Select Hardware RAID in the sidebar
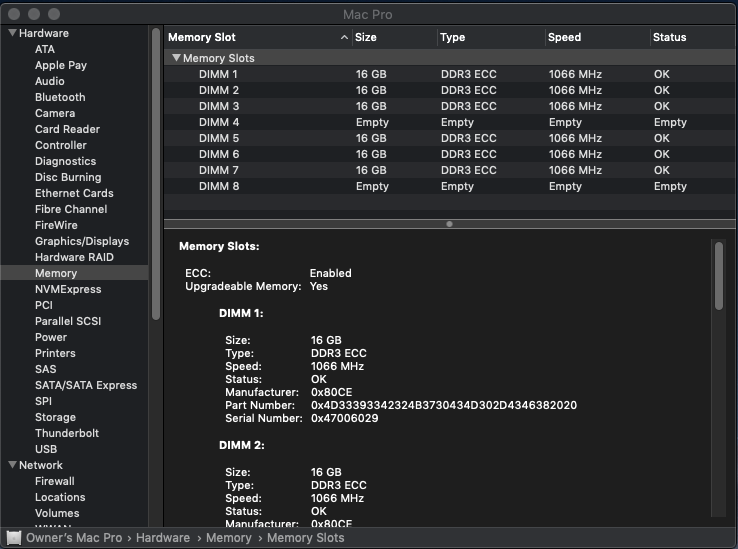The image size is (738, 549). (74, 257)
